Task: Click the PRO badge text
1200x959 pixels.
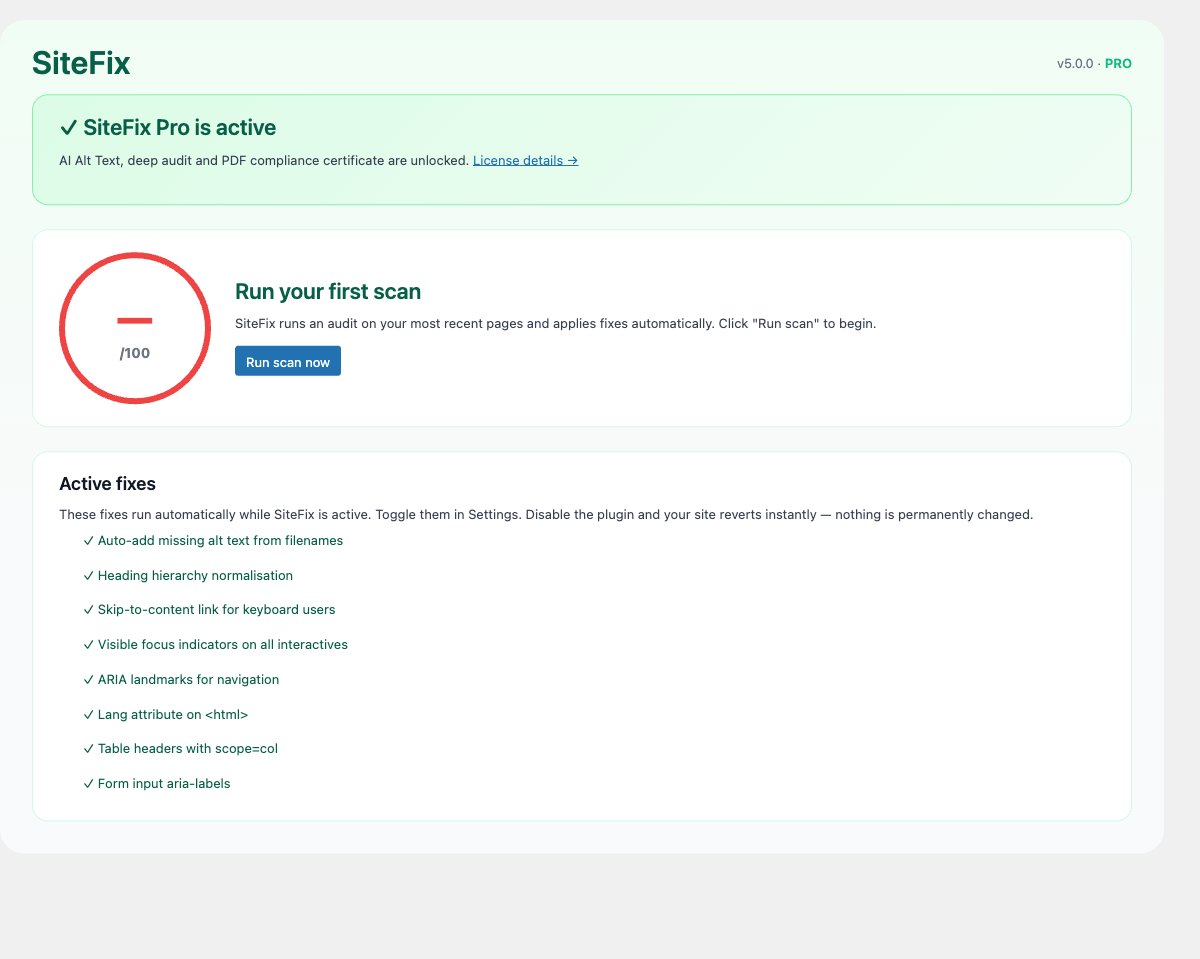Action: pos(1118,63)
